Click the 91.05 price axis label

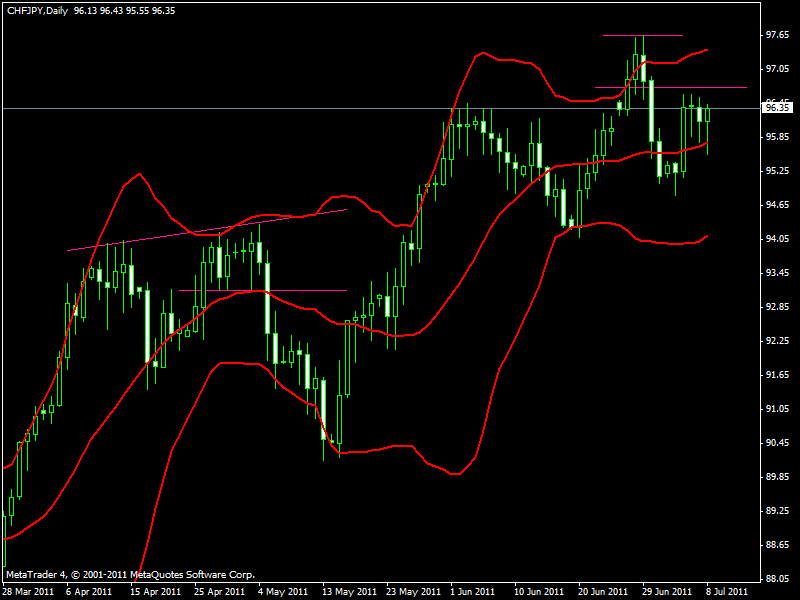[778, 409]
